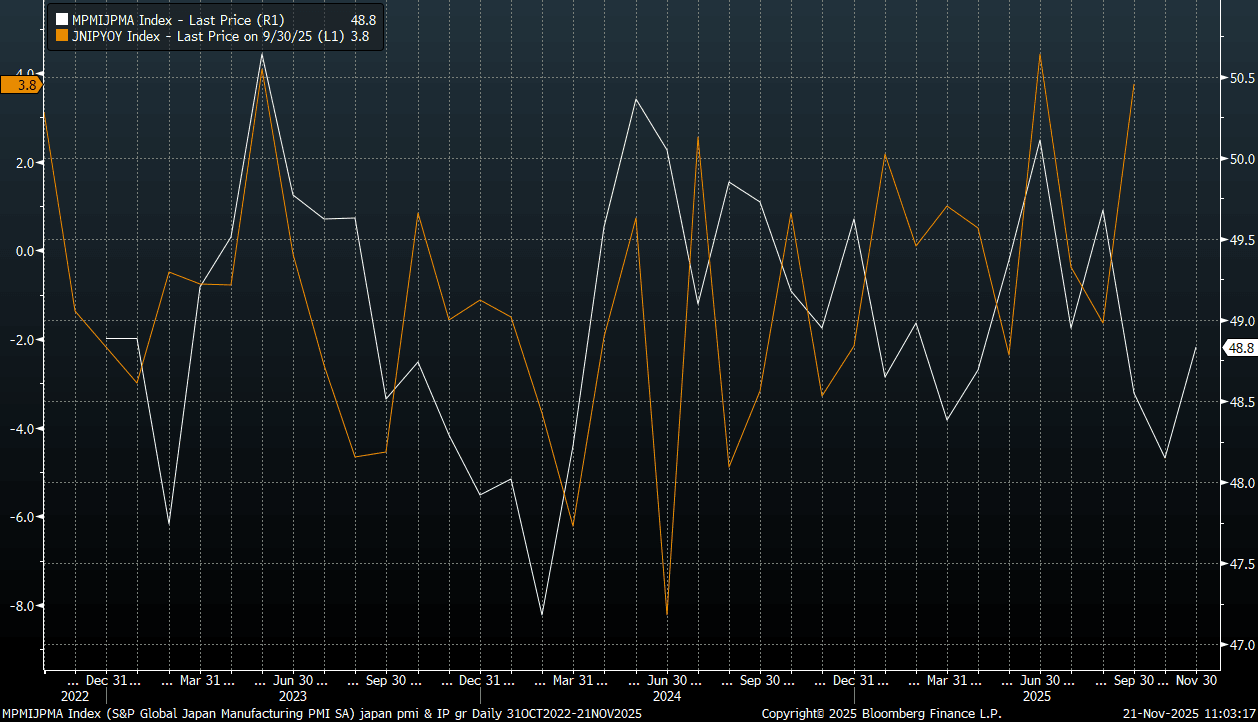Click the -8.0 tick on left axis
Screen dimensions: 1258x722
[24, 606]
